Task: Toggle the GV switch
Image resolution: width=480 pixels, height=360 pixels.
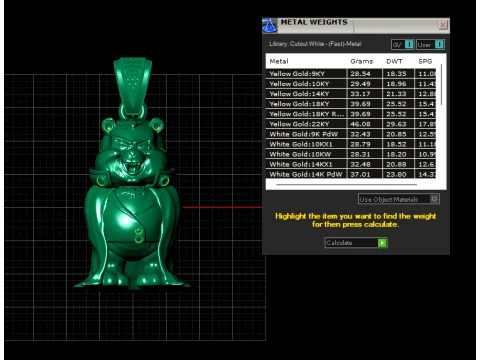Action: click(403, 44)
